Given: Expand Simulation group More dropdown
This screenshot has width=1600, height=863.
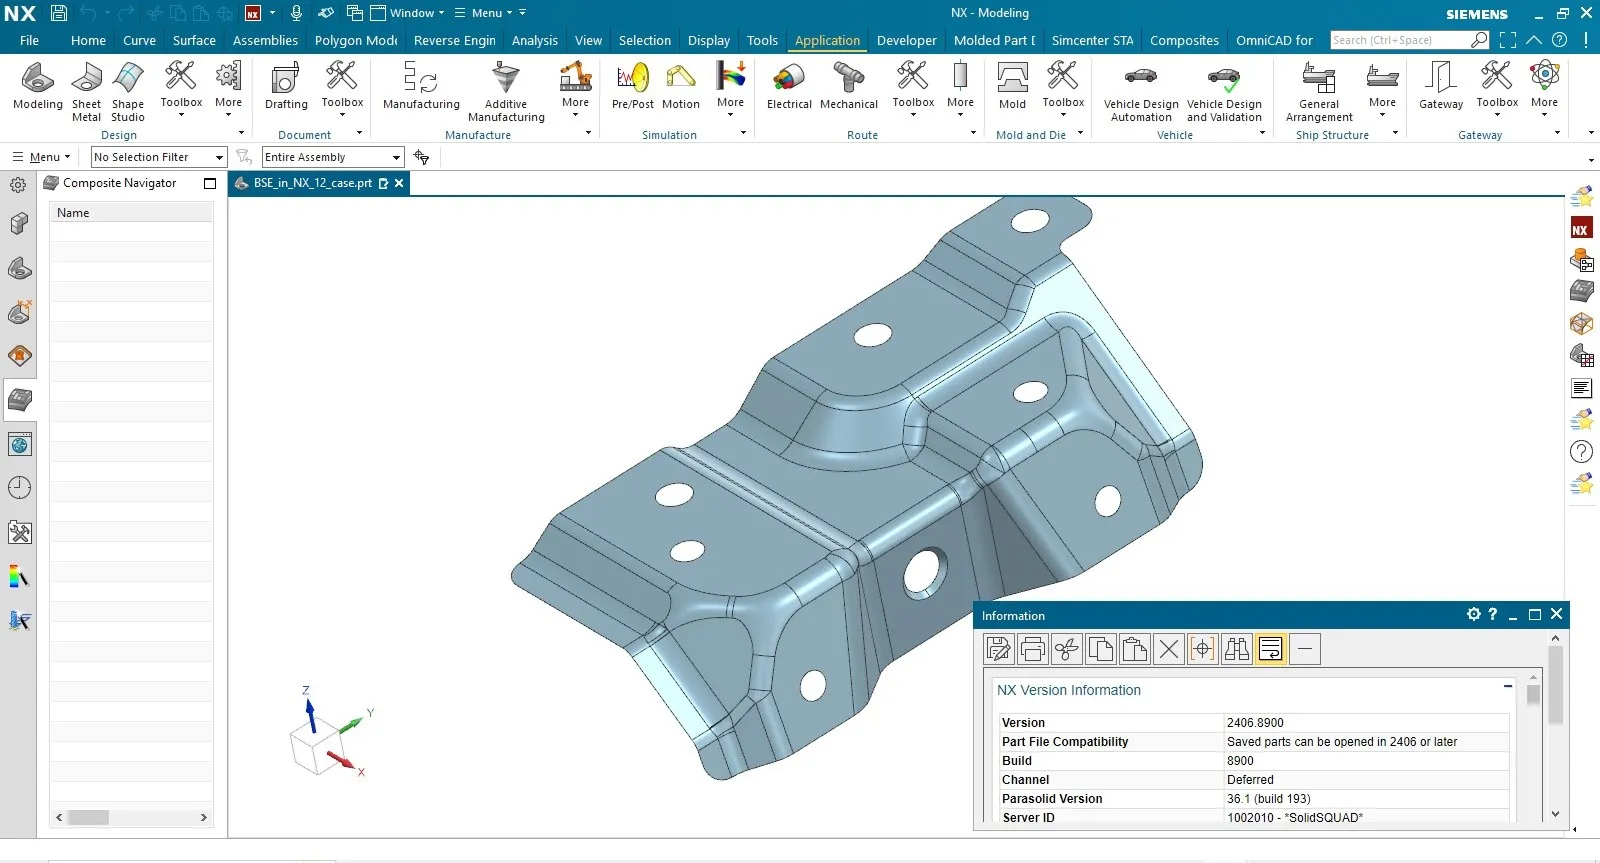Looking at the screenshot, I should click(x=731, y=92).
